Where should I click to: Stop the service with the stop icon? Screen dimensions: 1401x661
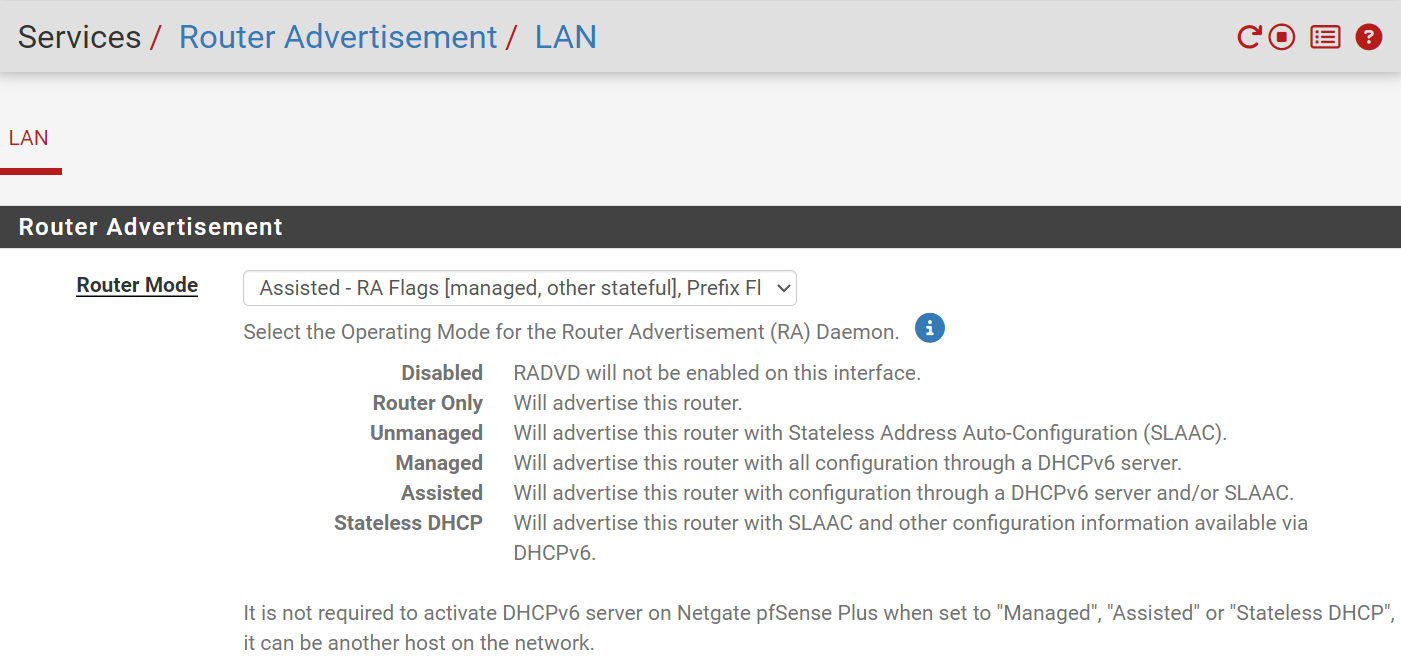click(1282, 37)
